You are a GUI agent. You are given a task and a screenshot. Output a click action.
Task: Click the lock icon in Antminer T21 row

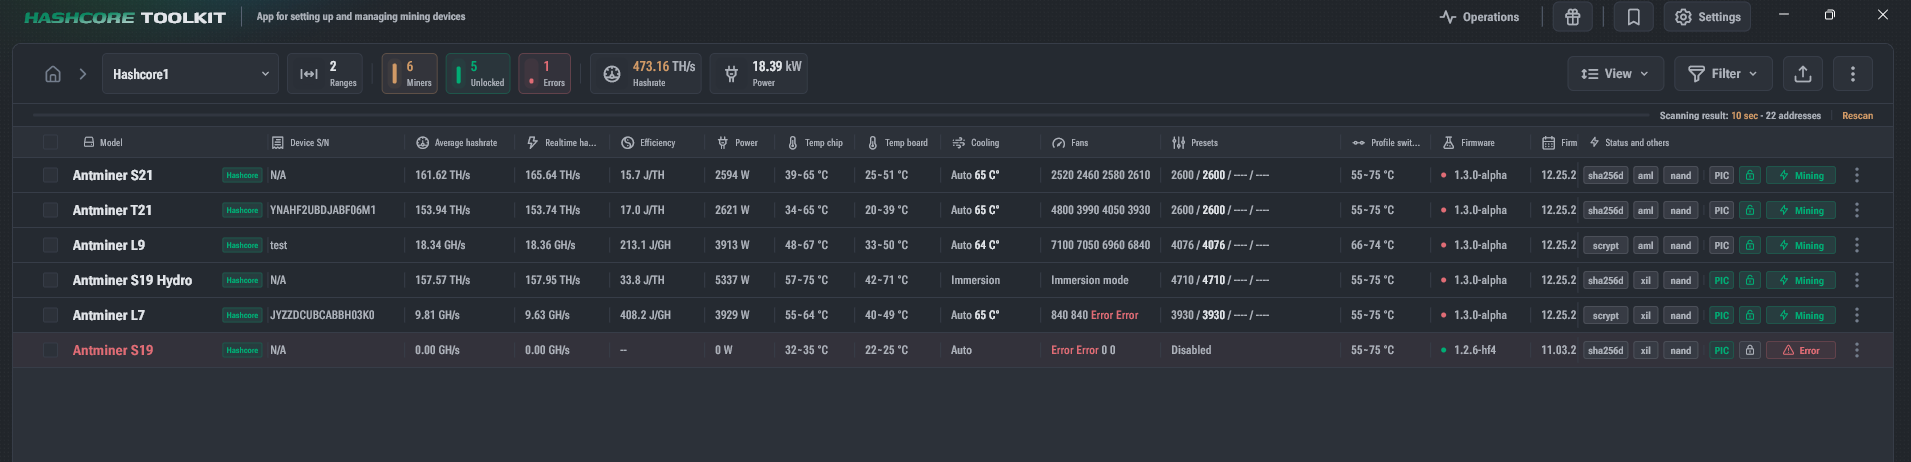pos(1750,210)
